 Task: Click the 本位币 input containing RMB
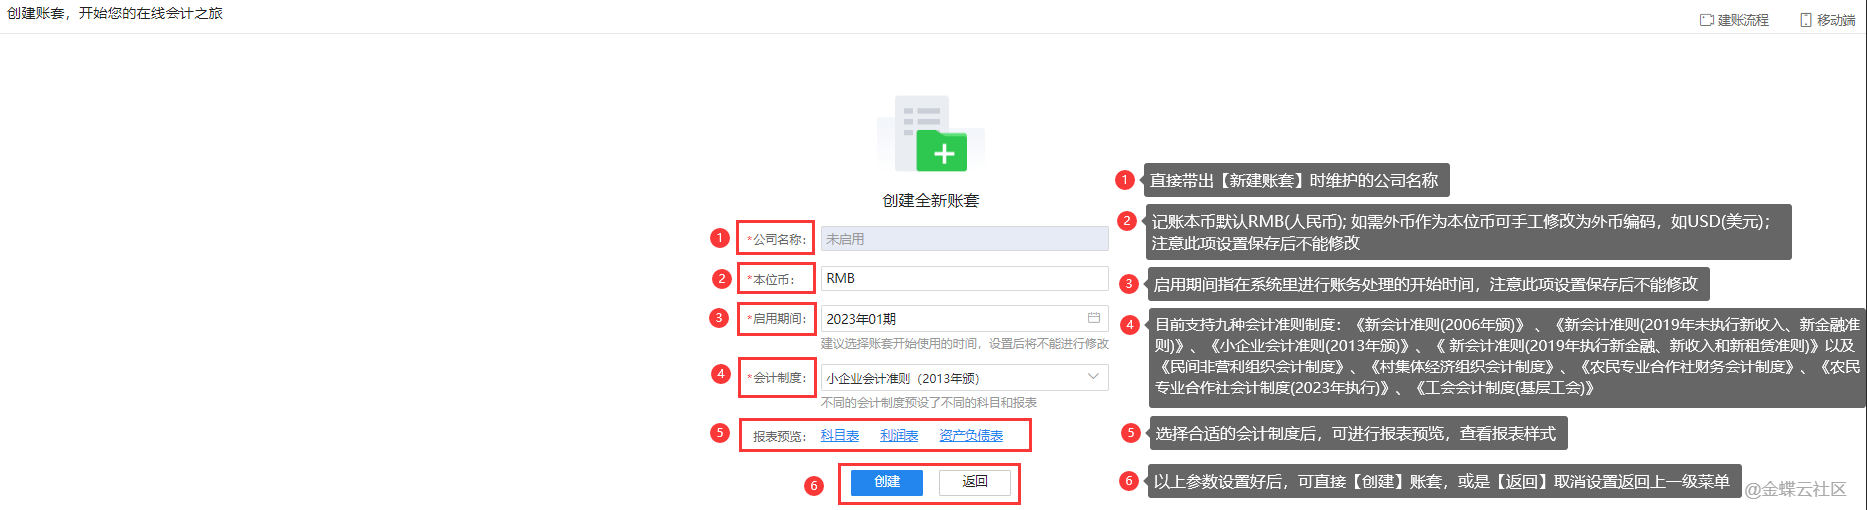click(964, 278)
